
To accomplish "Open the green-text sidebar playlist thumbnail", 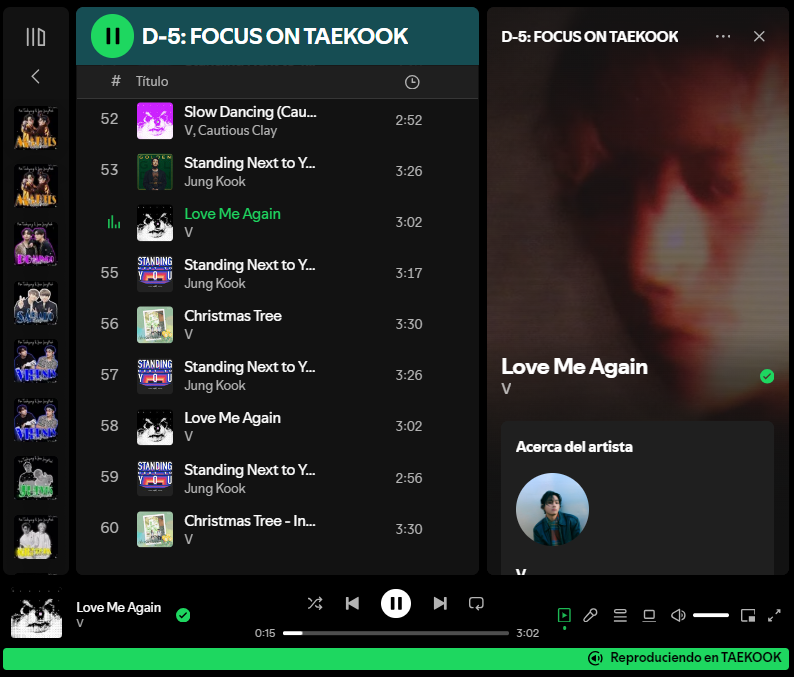I will point(35,477).
